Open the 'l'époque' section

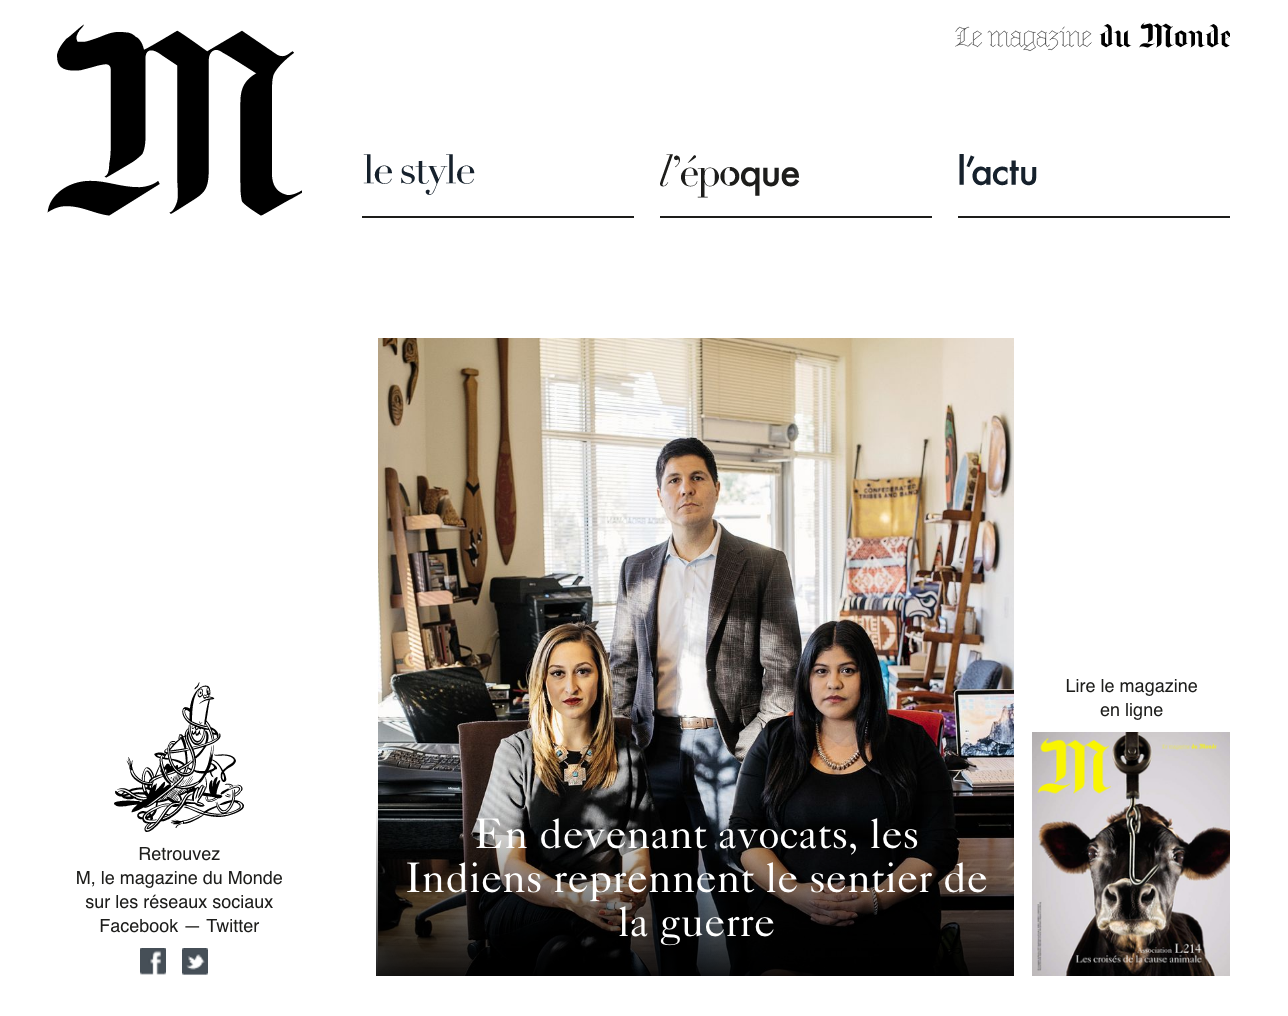click(729, 174)
